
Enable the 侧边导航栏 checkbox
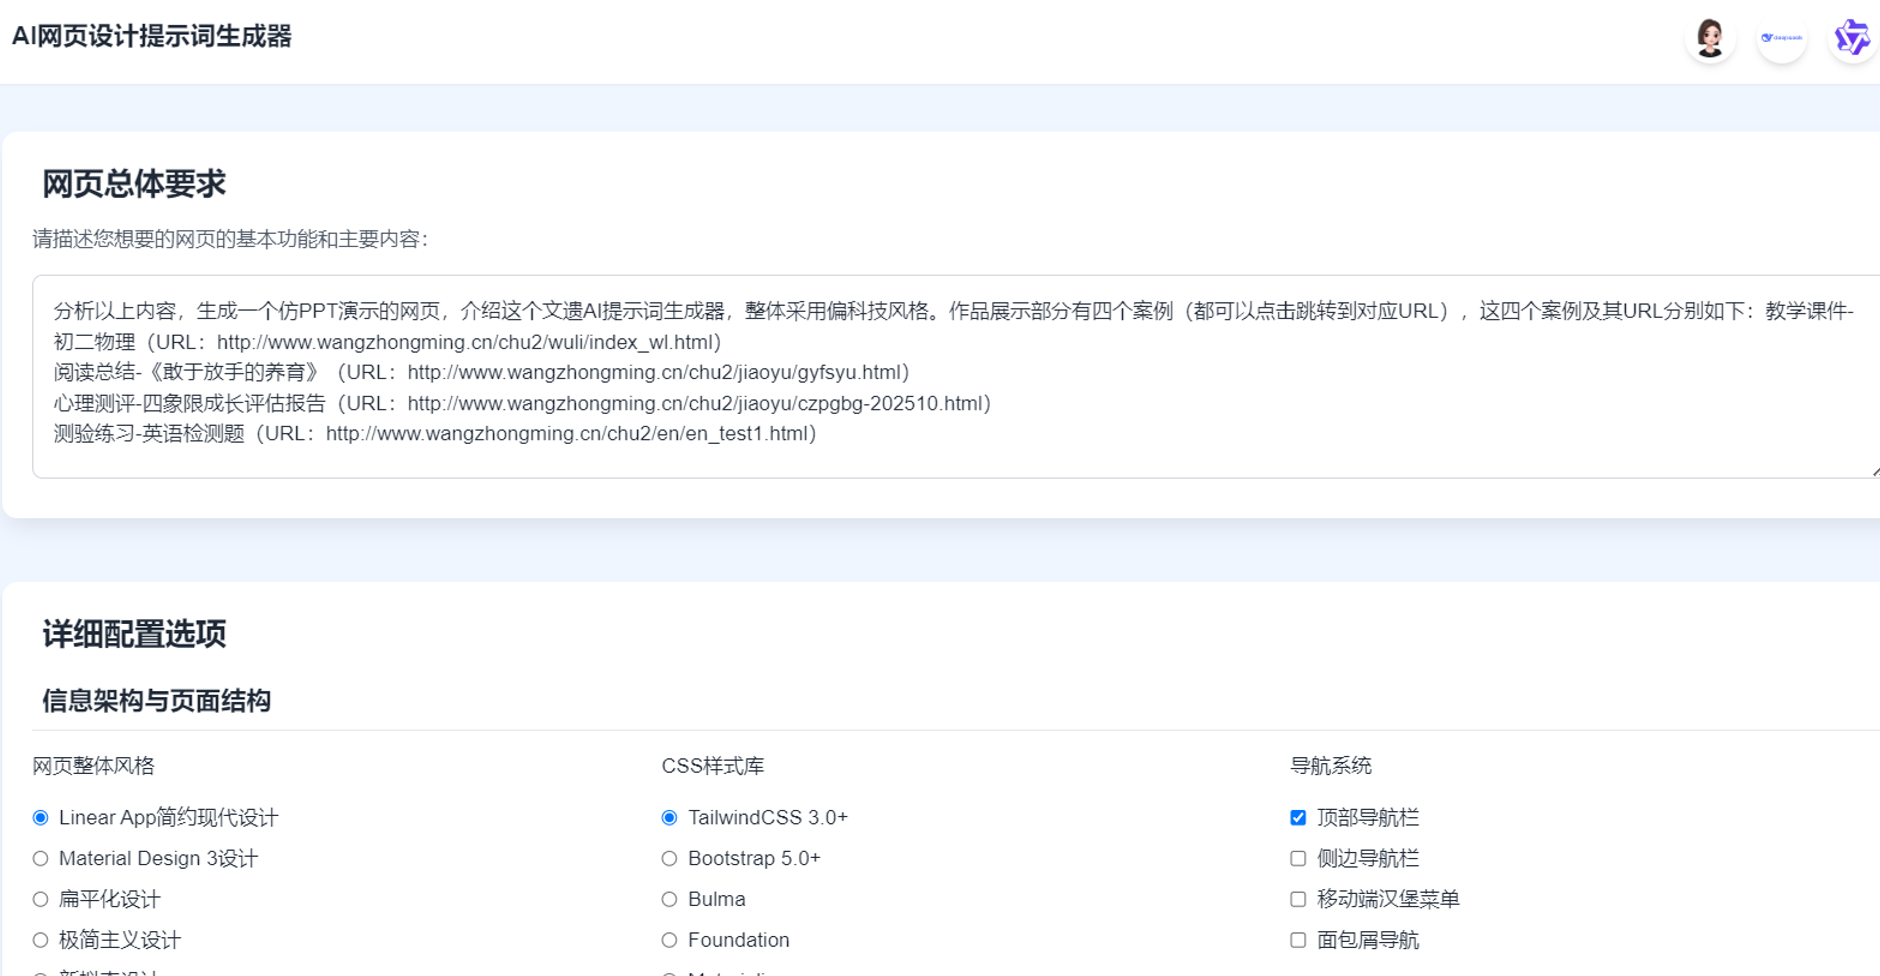[x=1298, y=858]
